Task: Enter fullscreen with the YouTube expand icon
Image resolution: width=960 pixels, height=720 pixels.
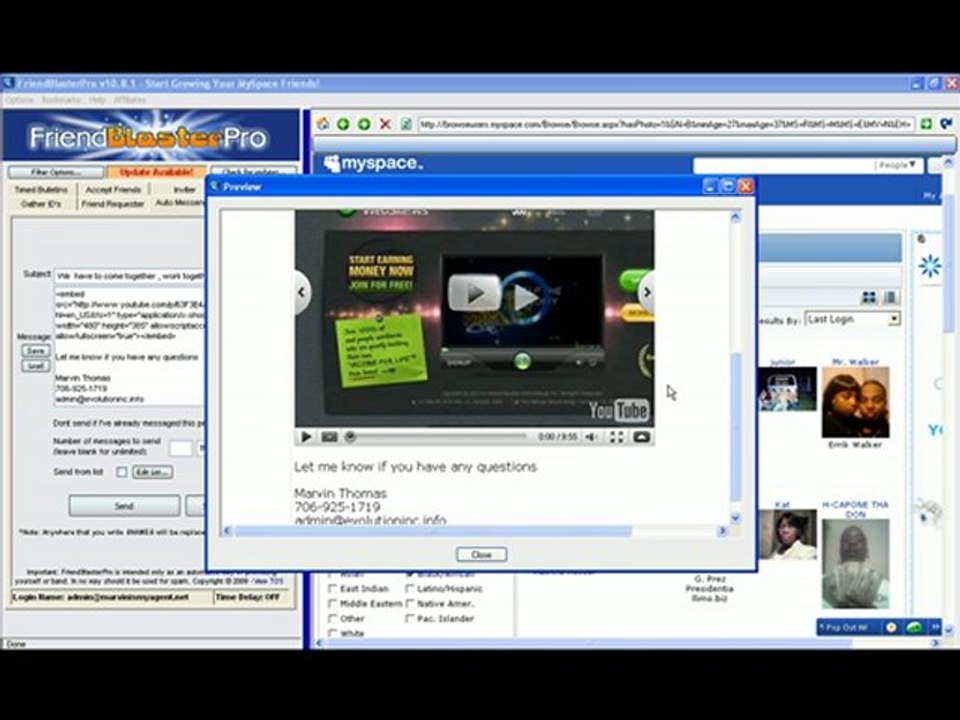Action: point(617,437)
